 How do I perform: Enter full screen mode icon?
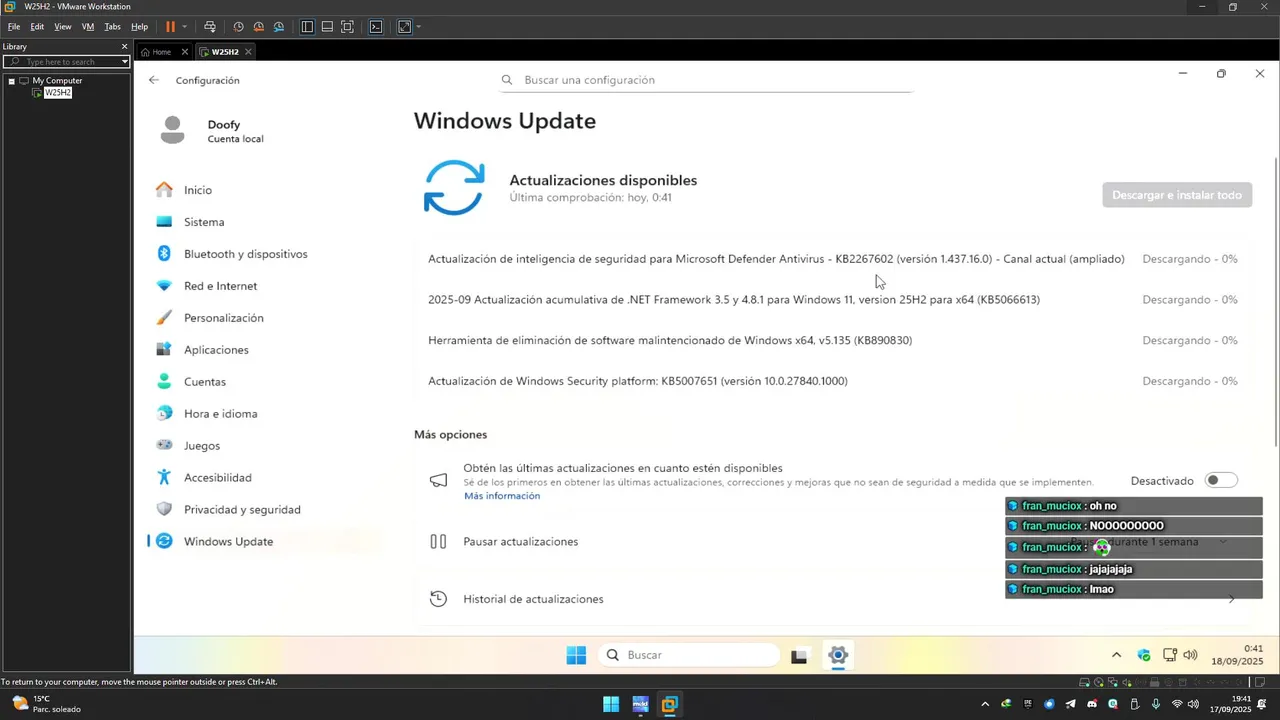pos(347,27)
